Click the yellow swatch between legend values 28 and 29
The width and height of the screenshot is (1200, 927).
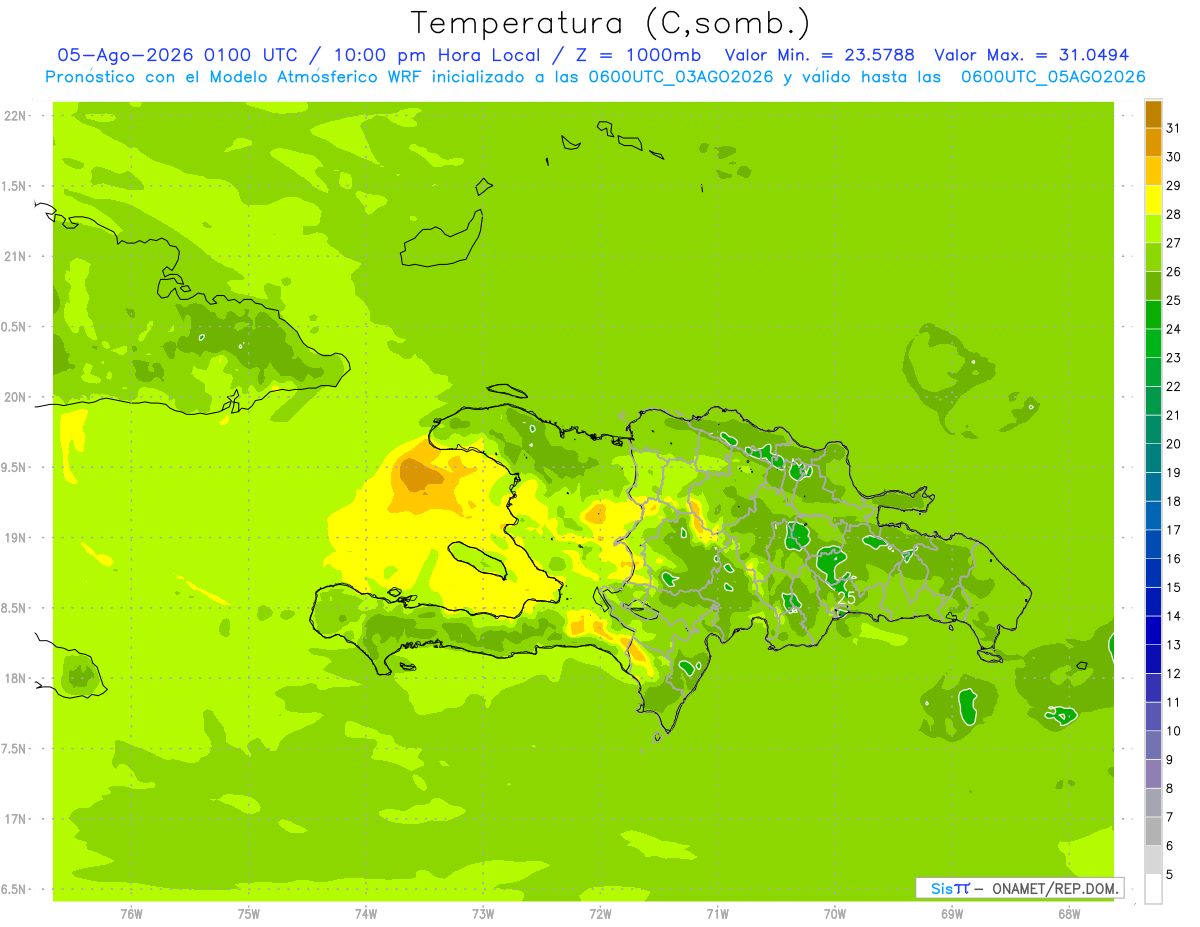pos(1153,200)
